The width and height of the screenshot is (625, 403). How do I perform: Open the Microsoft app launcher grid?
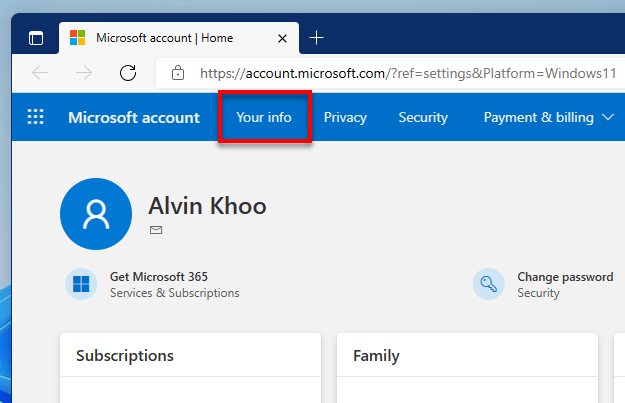(x=35, y=117)
